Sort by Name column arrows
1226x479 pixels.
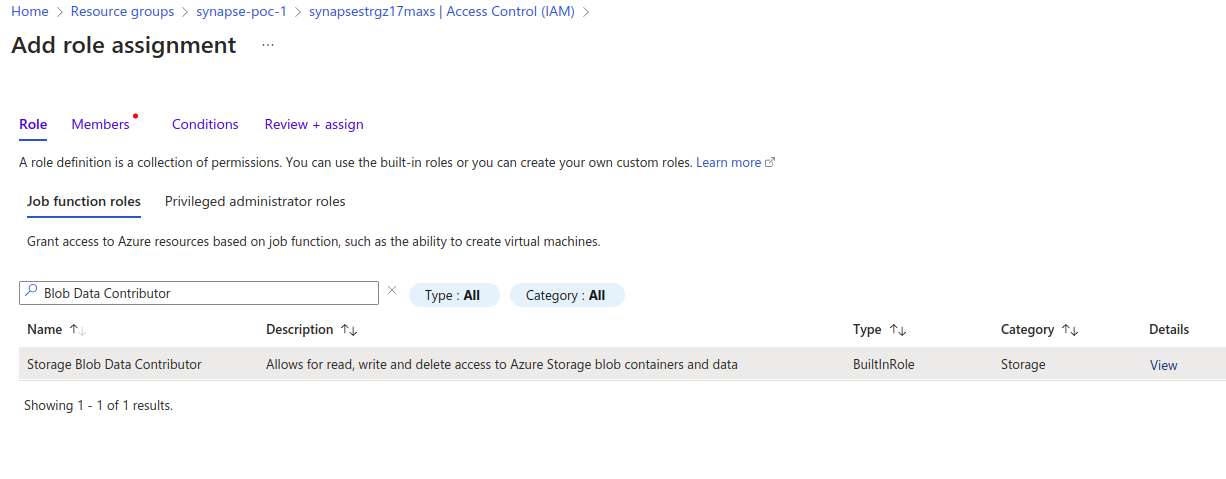(x=78, y=330)
